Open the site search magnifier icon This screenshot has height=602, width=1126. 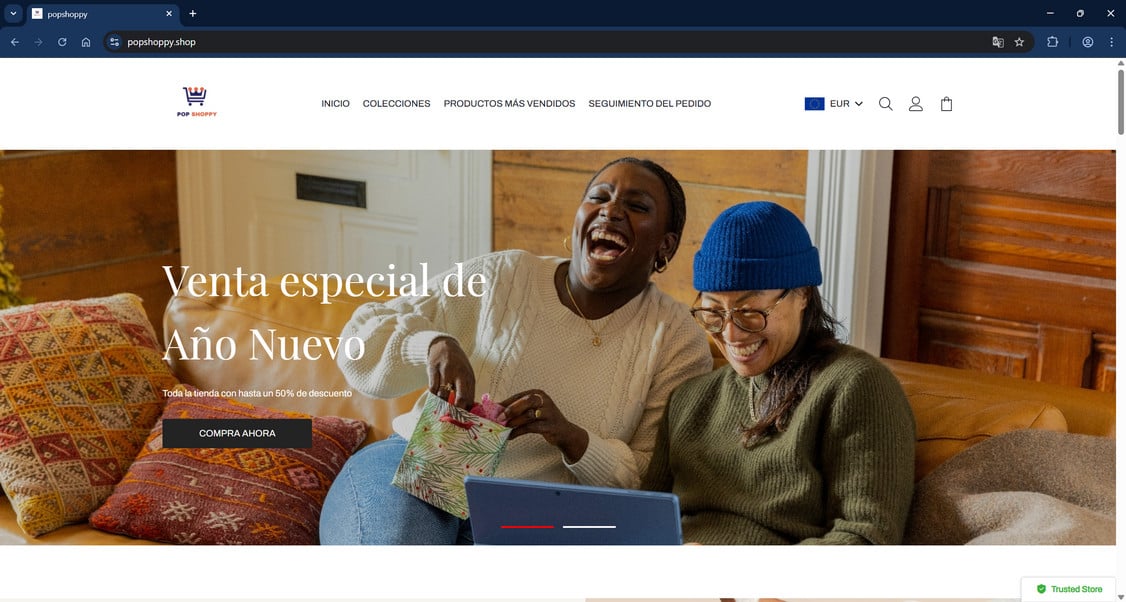(x=885, y=104)
